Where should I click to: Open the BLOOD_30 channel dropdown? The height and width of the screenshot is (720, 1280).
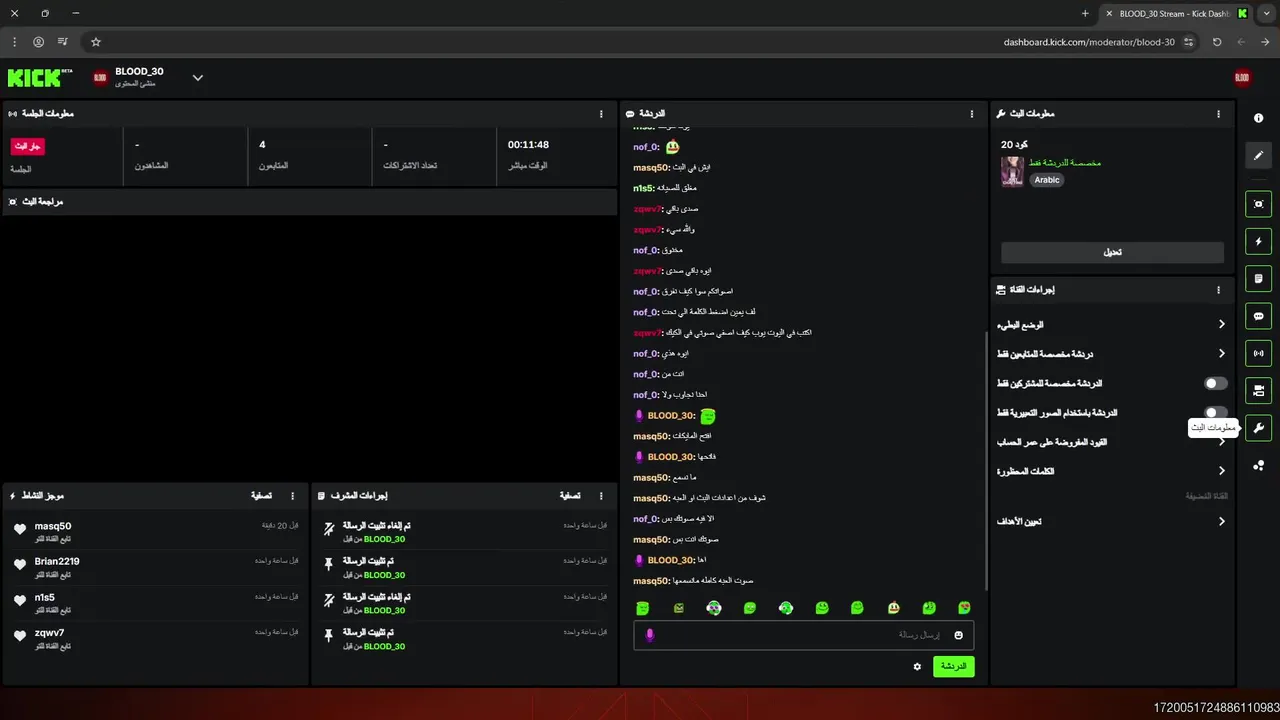pyautogui.click(x=197, y=77)
